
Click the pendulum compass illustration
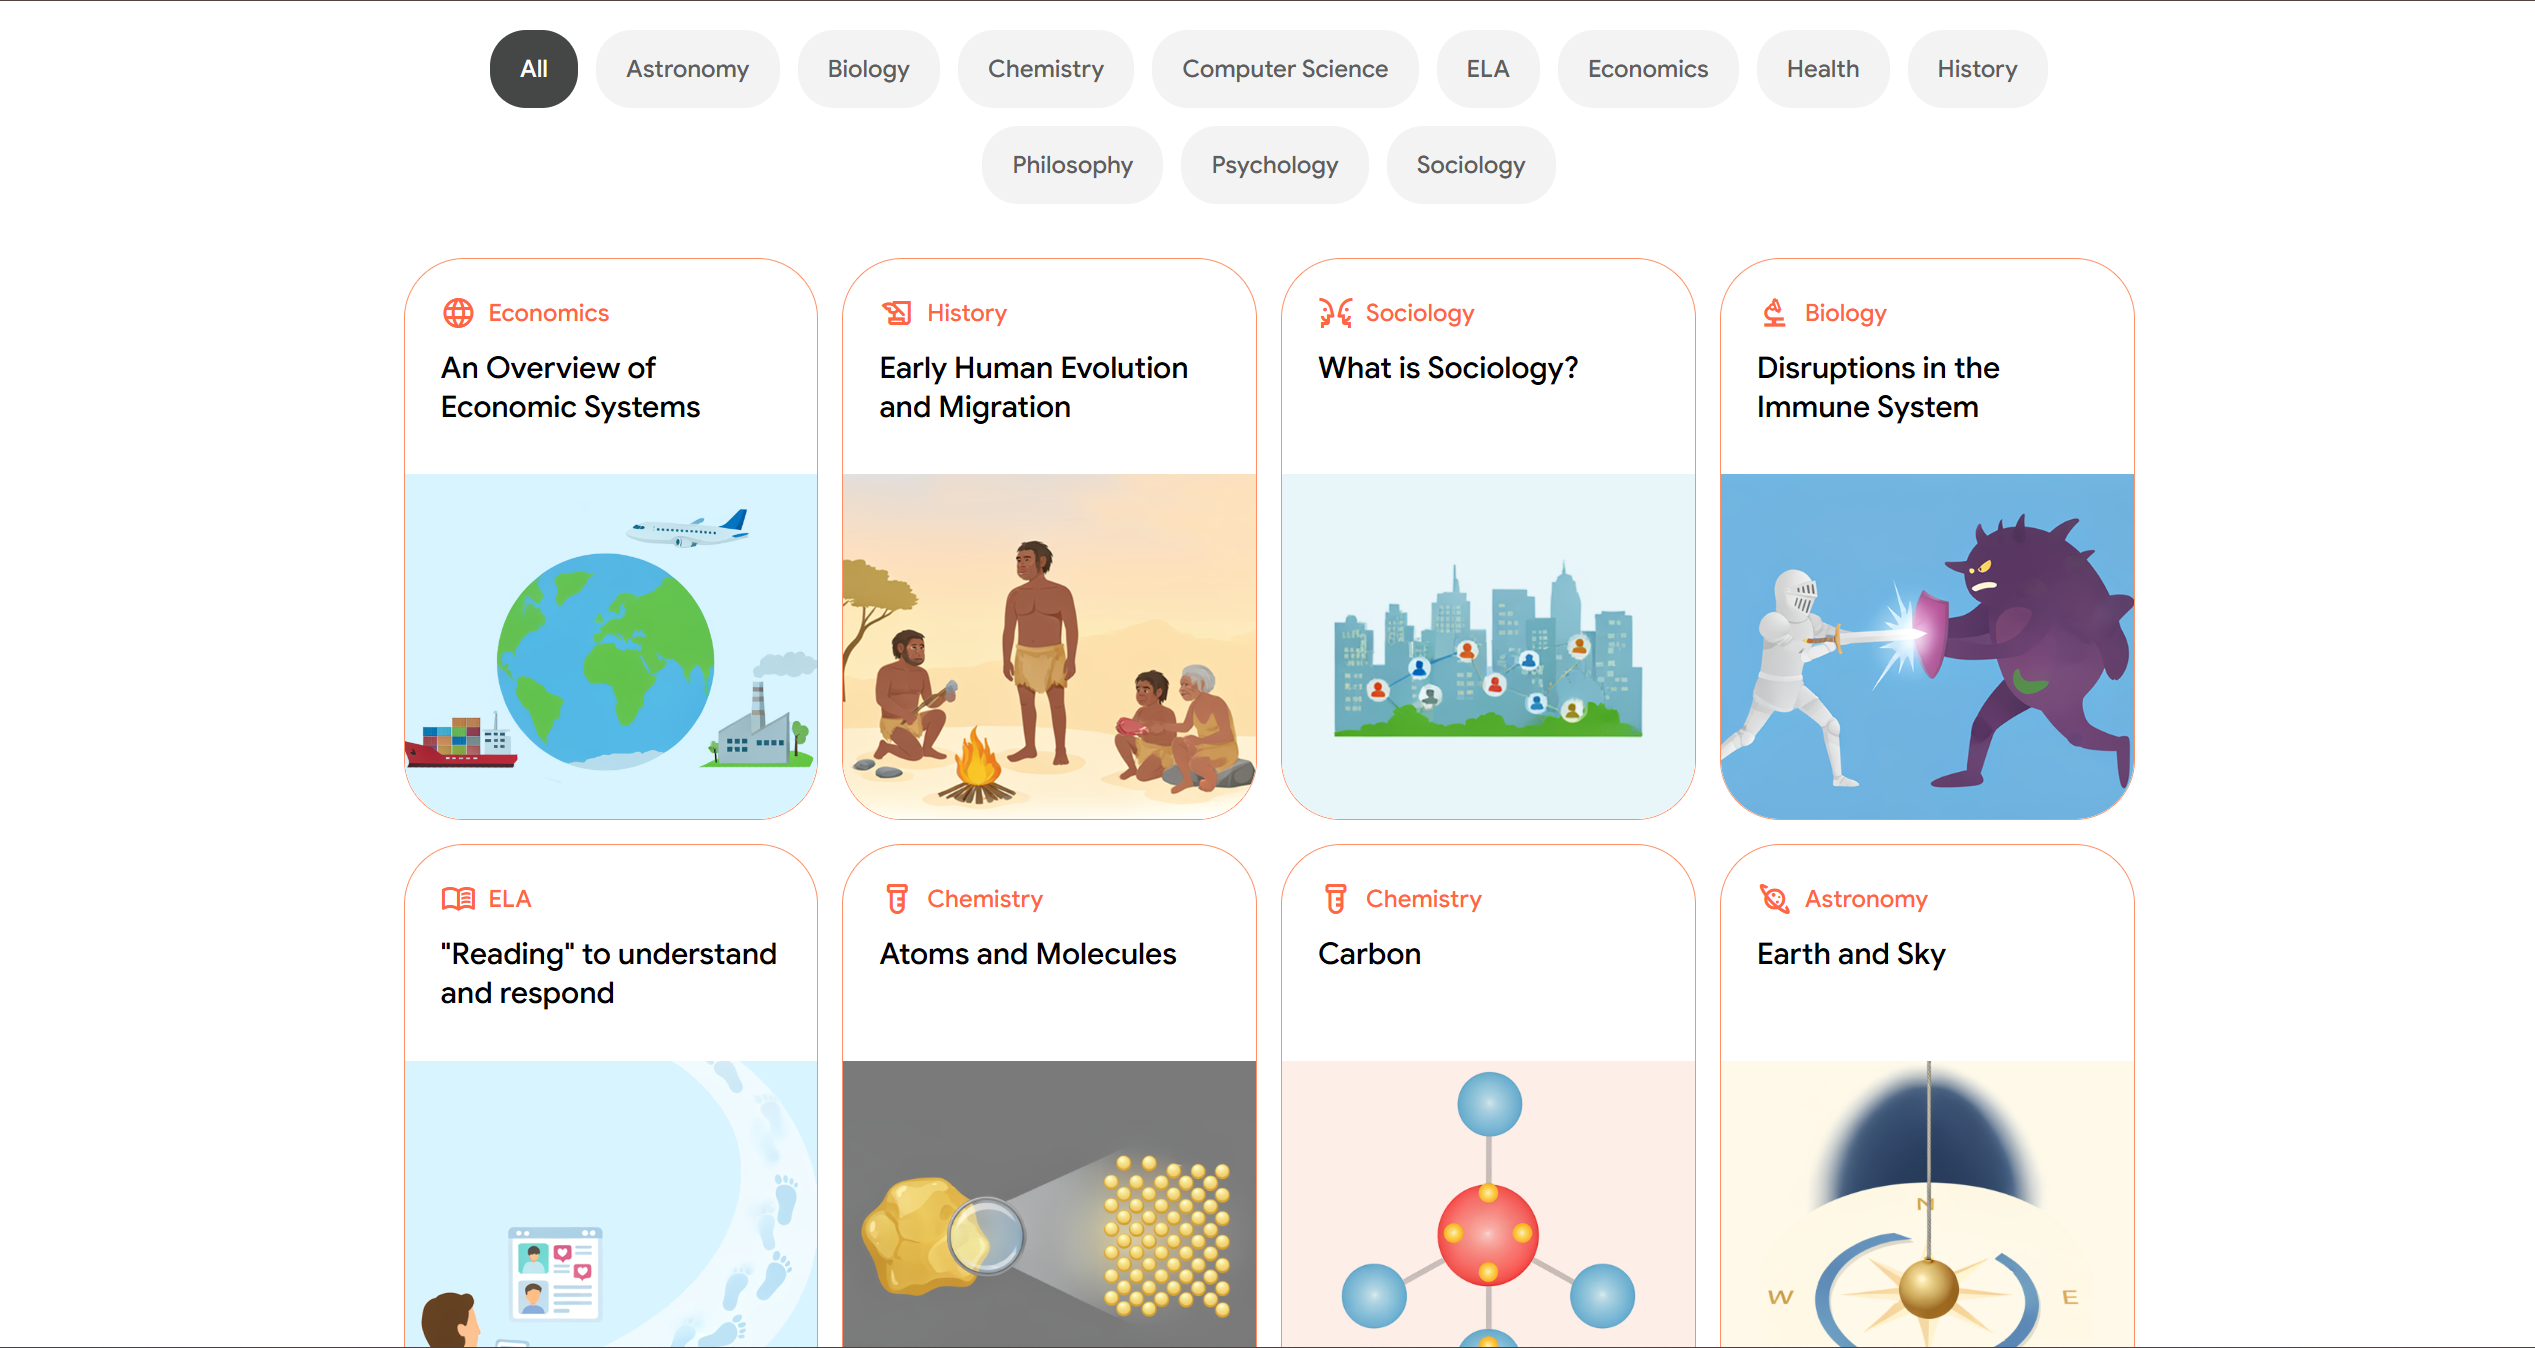point(1927,1204)
